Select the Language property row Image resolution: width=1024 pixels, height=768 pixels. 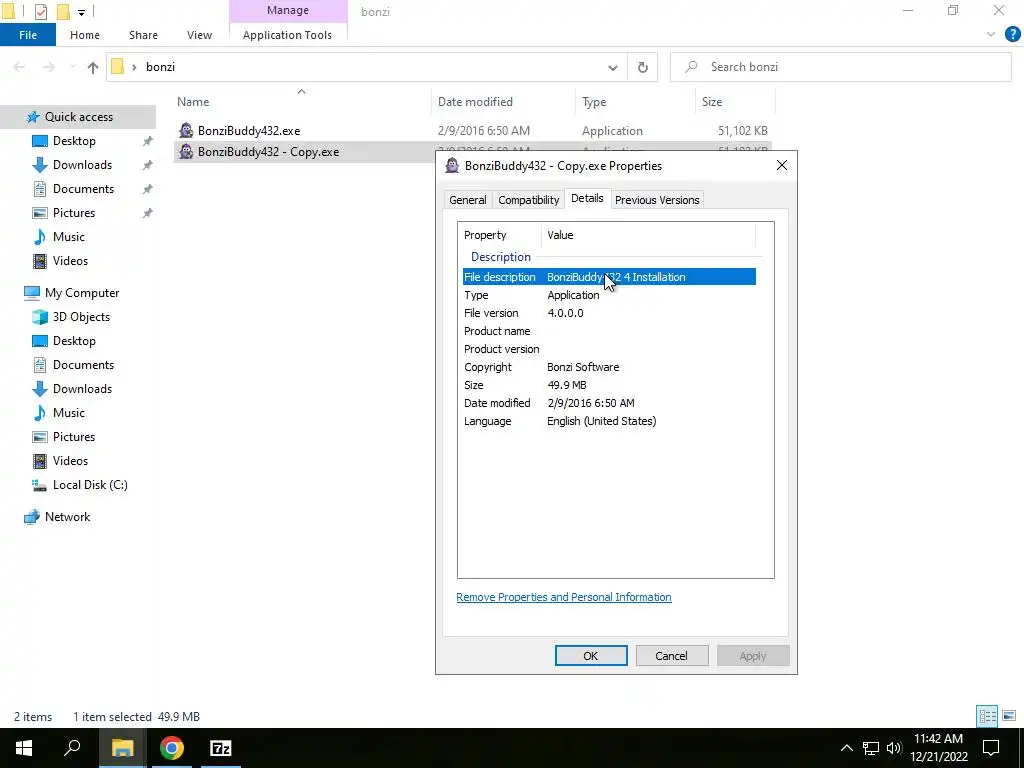tap(609, 421)
